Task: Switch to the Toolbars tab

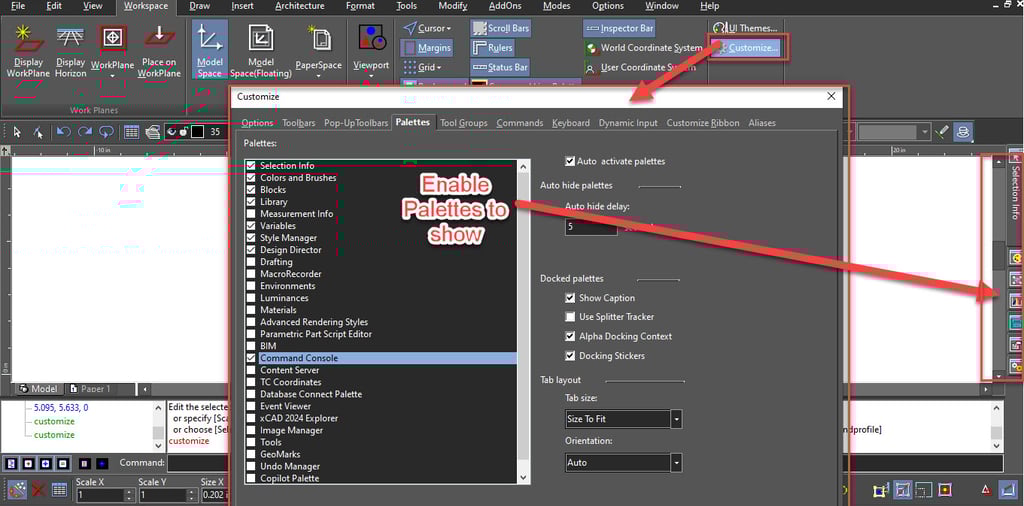Action: pos(298,123)
